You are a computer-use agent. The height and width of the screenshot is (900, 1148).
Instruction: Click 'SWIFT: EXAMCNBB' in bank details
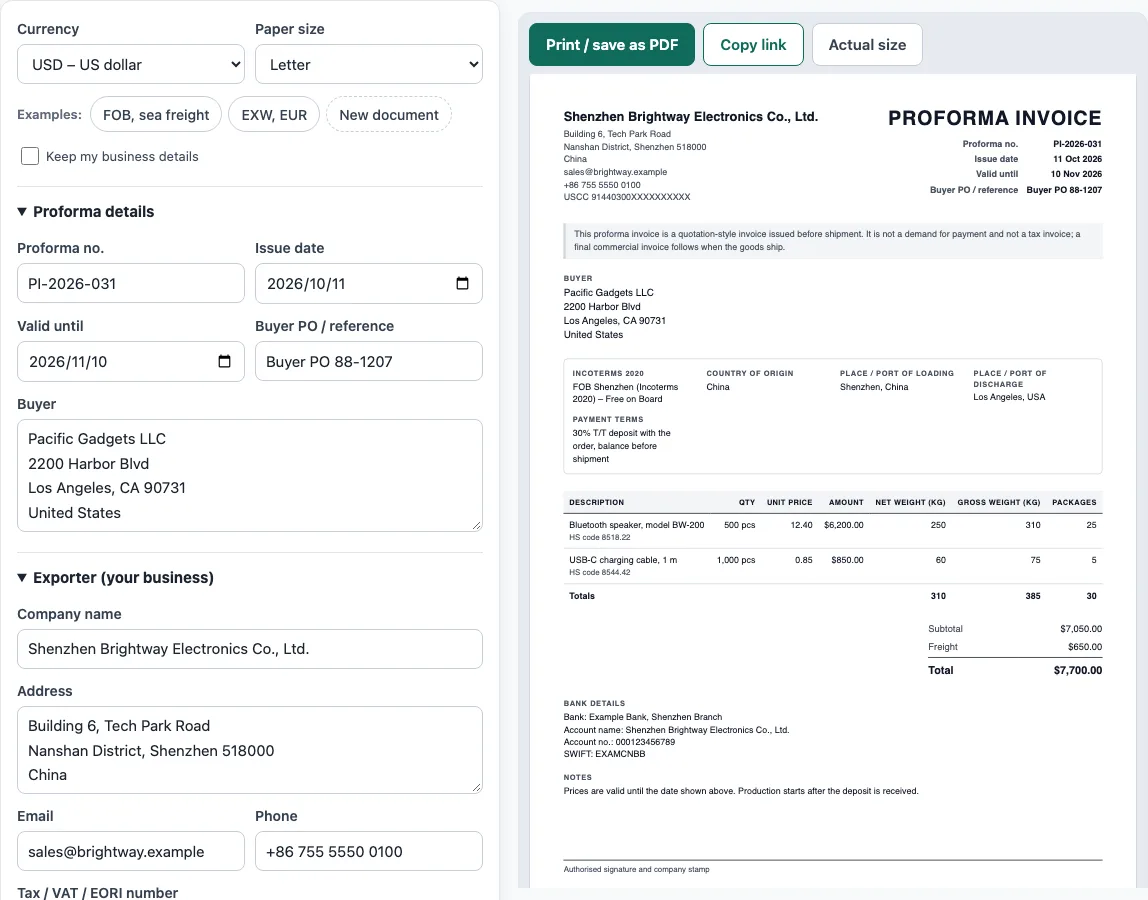[x=604, y=754]
